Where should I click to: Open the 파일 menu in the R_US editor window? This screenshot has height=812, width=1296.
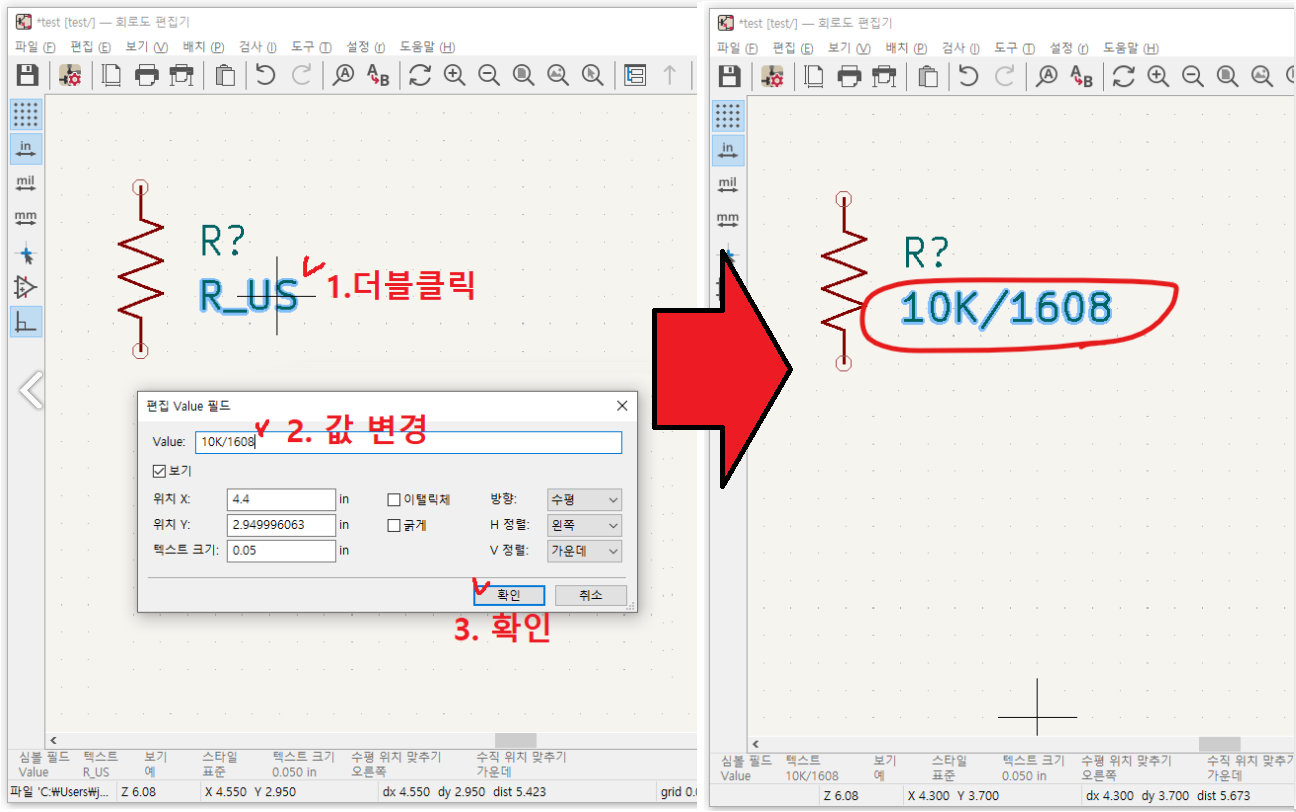35,47
